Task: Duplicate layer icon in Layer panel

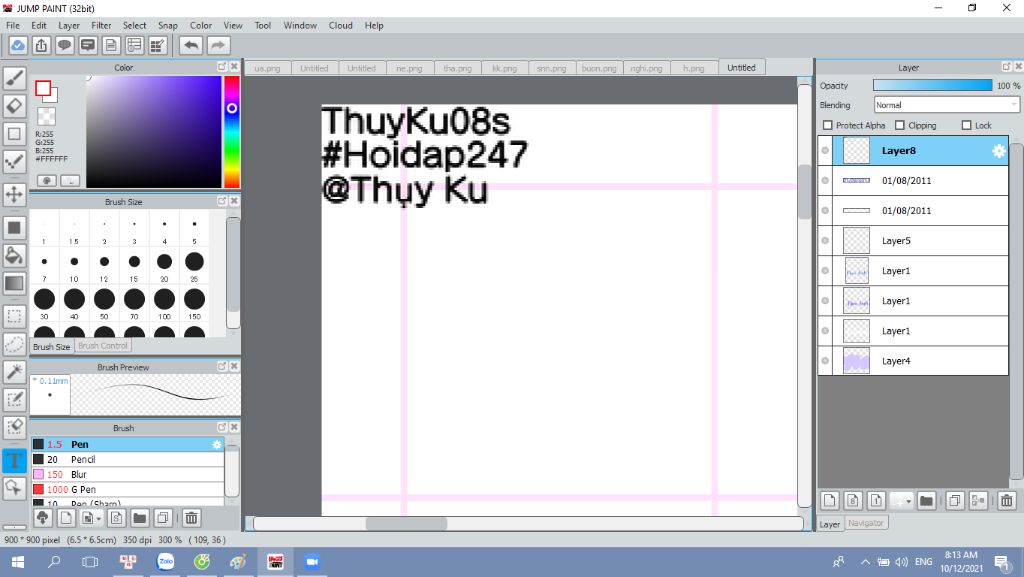Action: (954, 501)
